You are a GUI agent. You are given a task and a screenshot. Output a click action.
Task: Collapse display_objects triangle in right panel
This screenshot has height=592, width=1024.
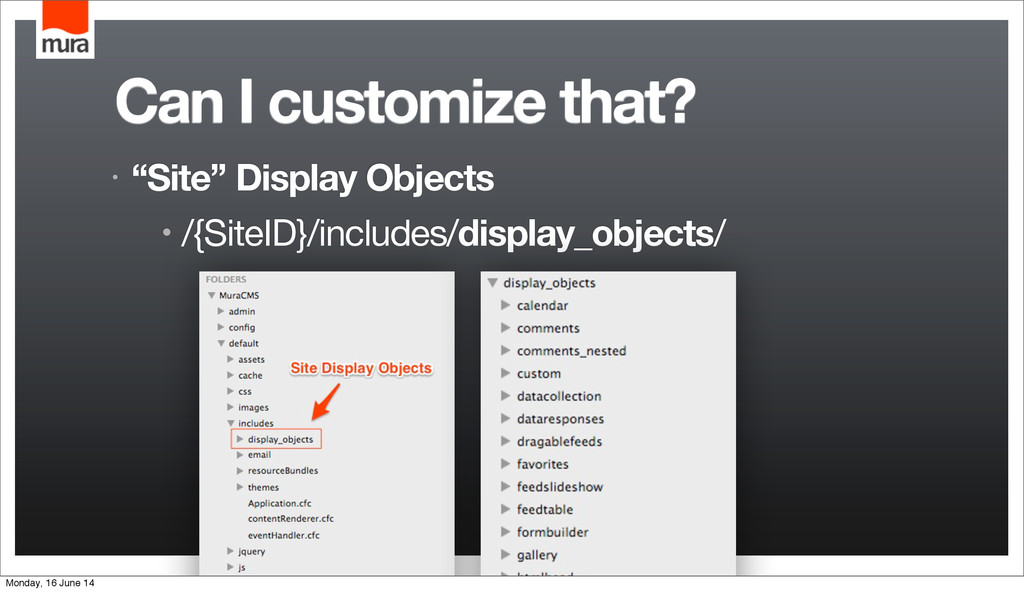pos(492,283)
